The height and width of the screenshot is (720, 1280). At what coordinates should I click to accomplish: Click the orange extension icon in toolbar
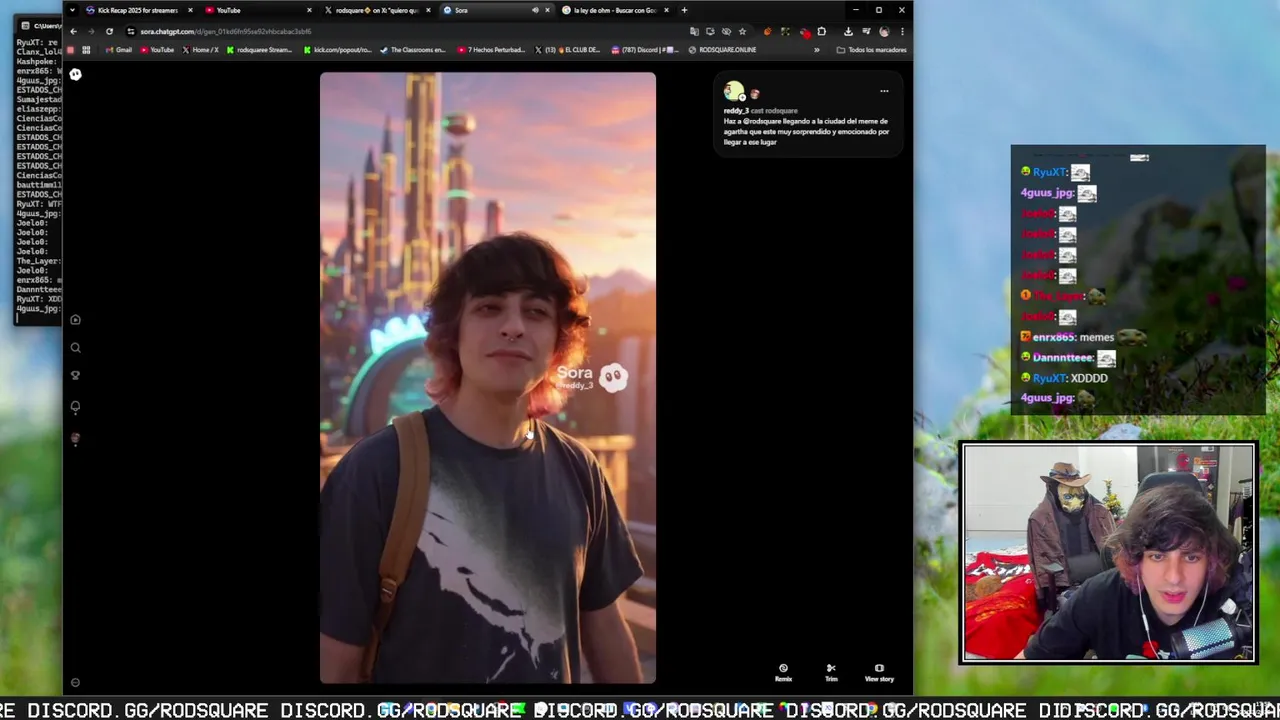(768, 31)
